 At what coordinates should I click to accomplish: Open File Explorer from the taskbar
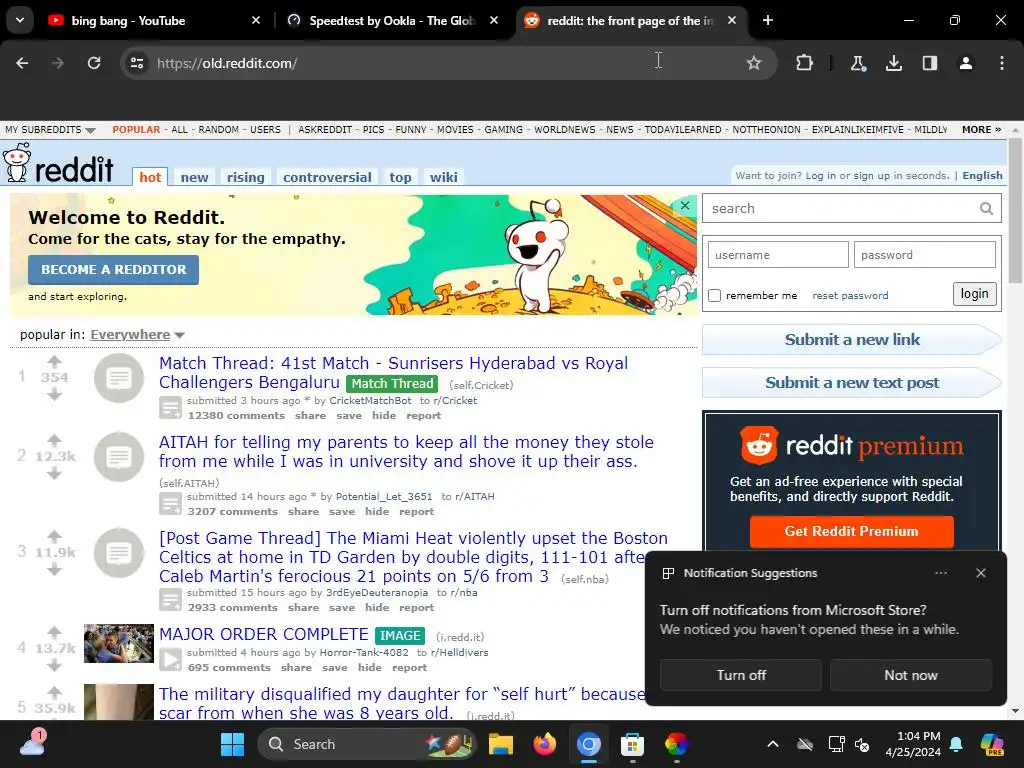pos(501,744)
